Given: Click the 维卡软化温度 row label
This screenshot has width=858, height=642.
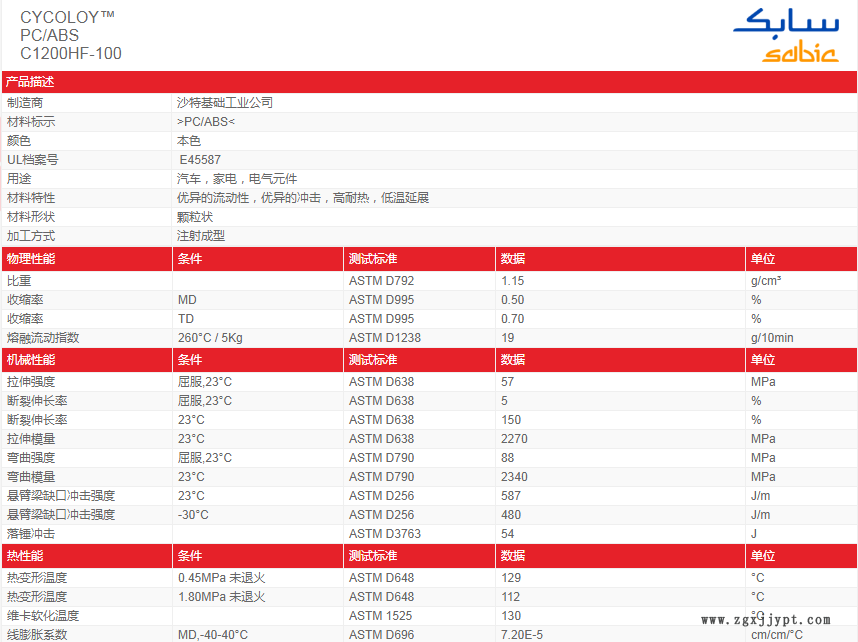Looking at the screenshot, I should coord(43,616).
